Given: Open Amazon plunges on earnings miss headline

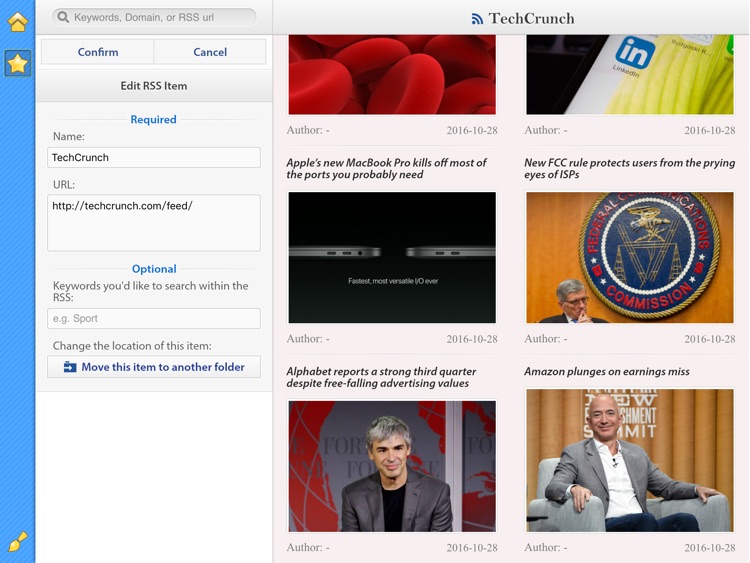Looking at the screenshot, I should coord(607,371).
